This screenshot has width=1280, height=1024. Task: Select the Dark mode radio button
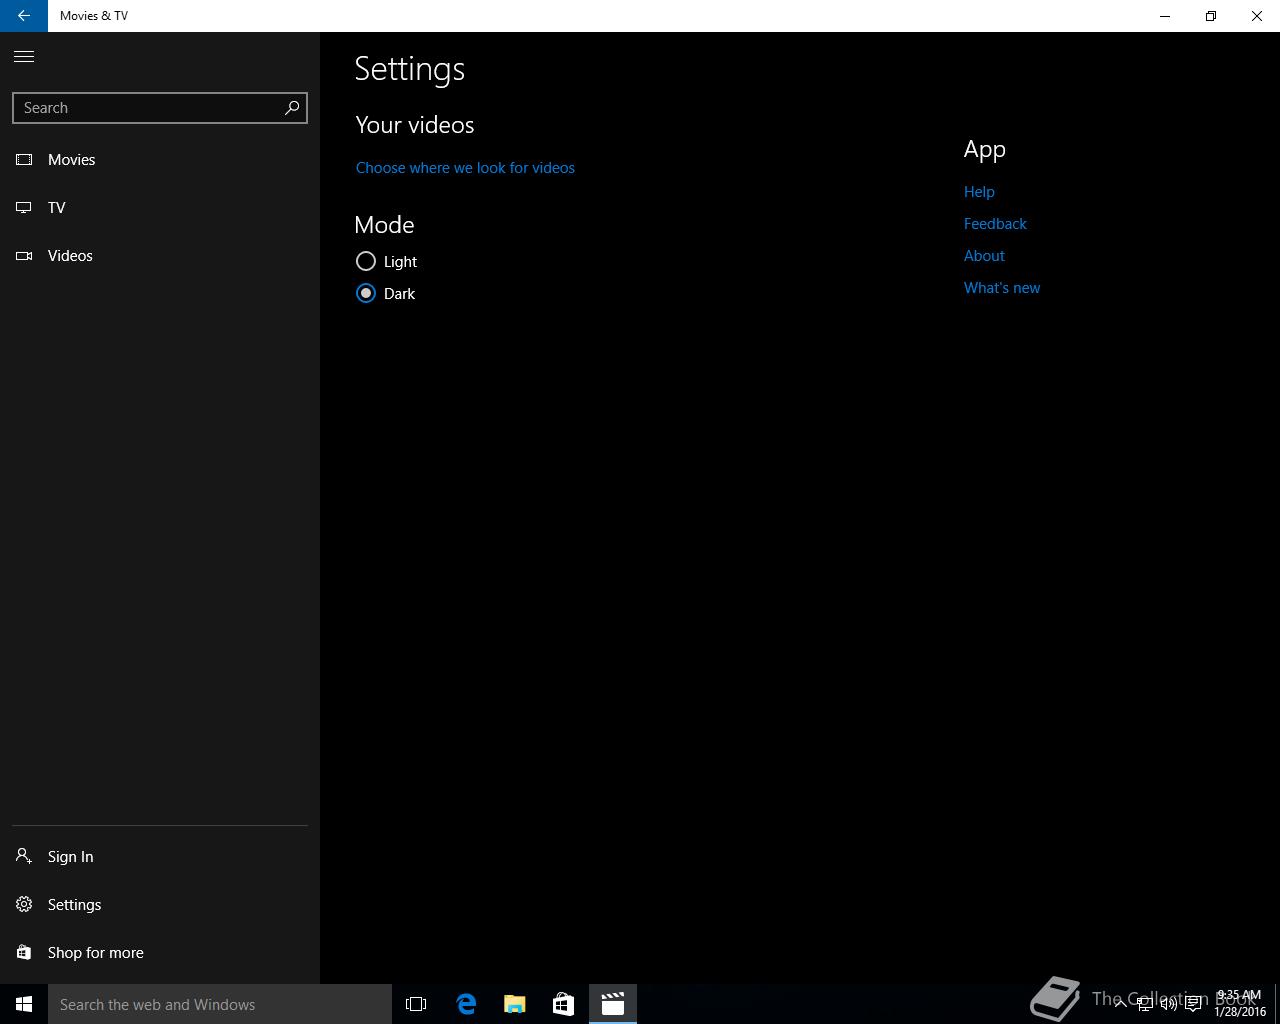point(366,293)
